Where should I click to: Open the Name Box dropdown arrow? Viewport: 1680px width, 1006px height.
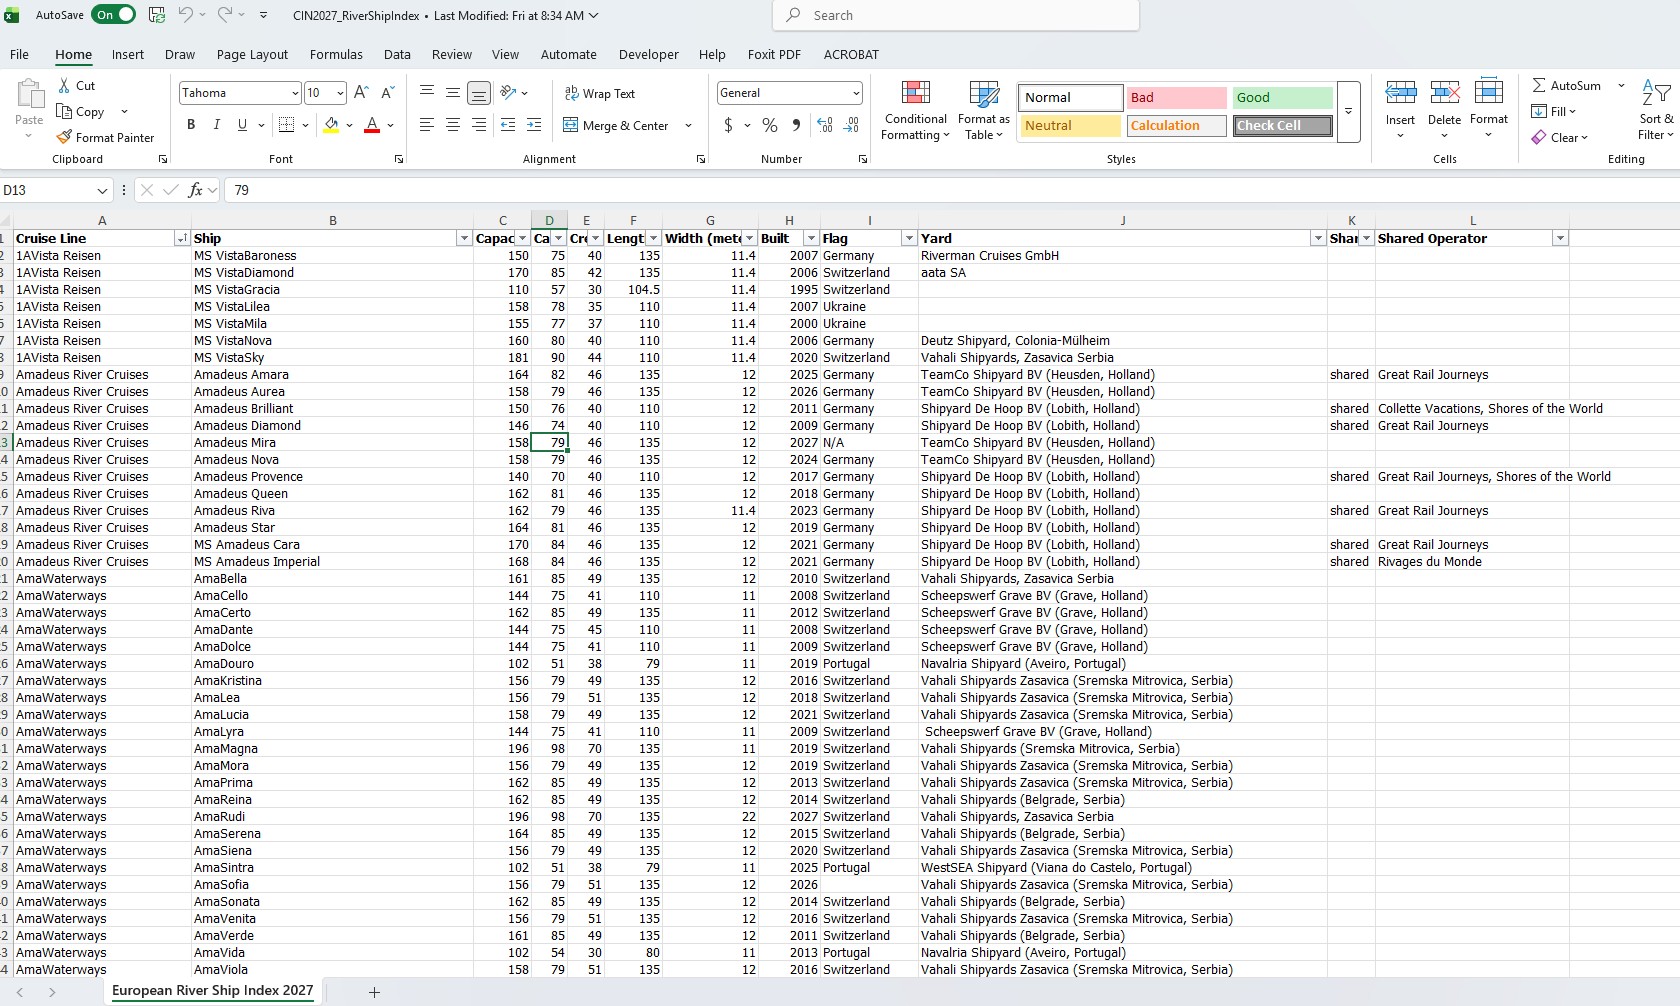[x=102, y=190]
